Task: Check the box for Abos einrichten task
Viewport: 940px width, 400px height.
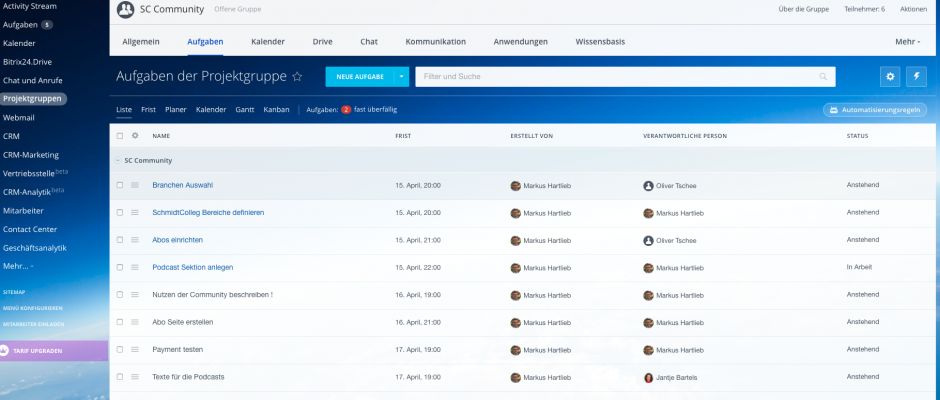Action: 120,240
